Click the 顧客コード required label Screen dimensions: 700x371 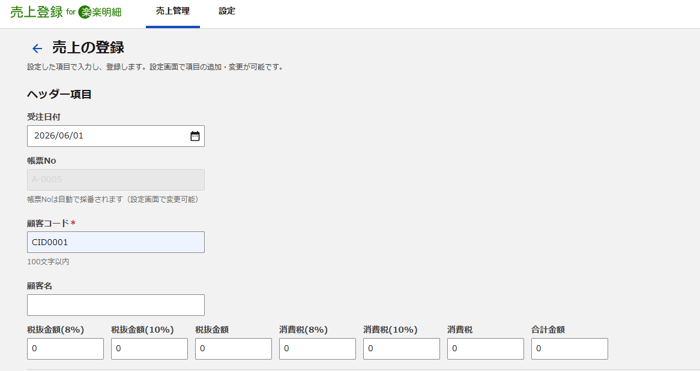point(51,223)
